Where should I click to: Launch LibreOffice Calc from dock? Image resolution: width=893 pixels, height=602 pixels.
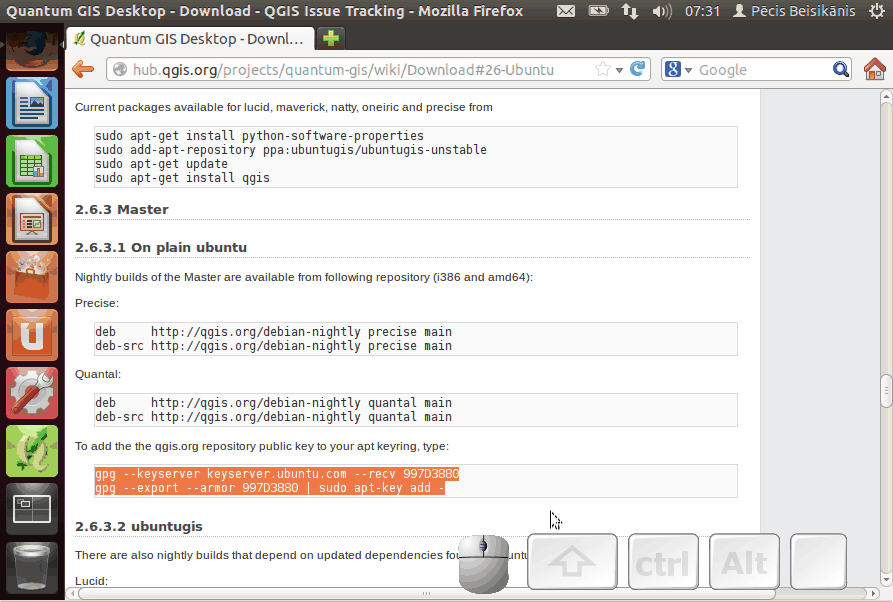click(x=32, y=161)
